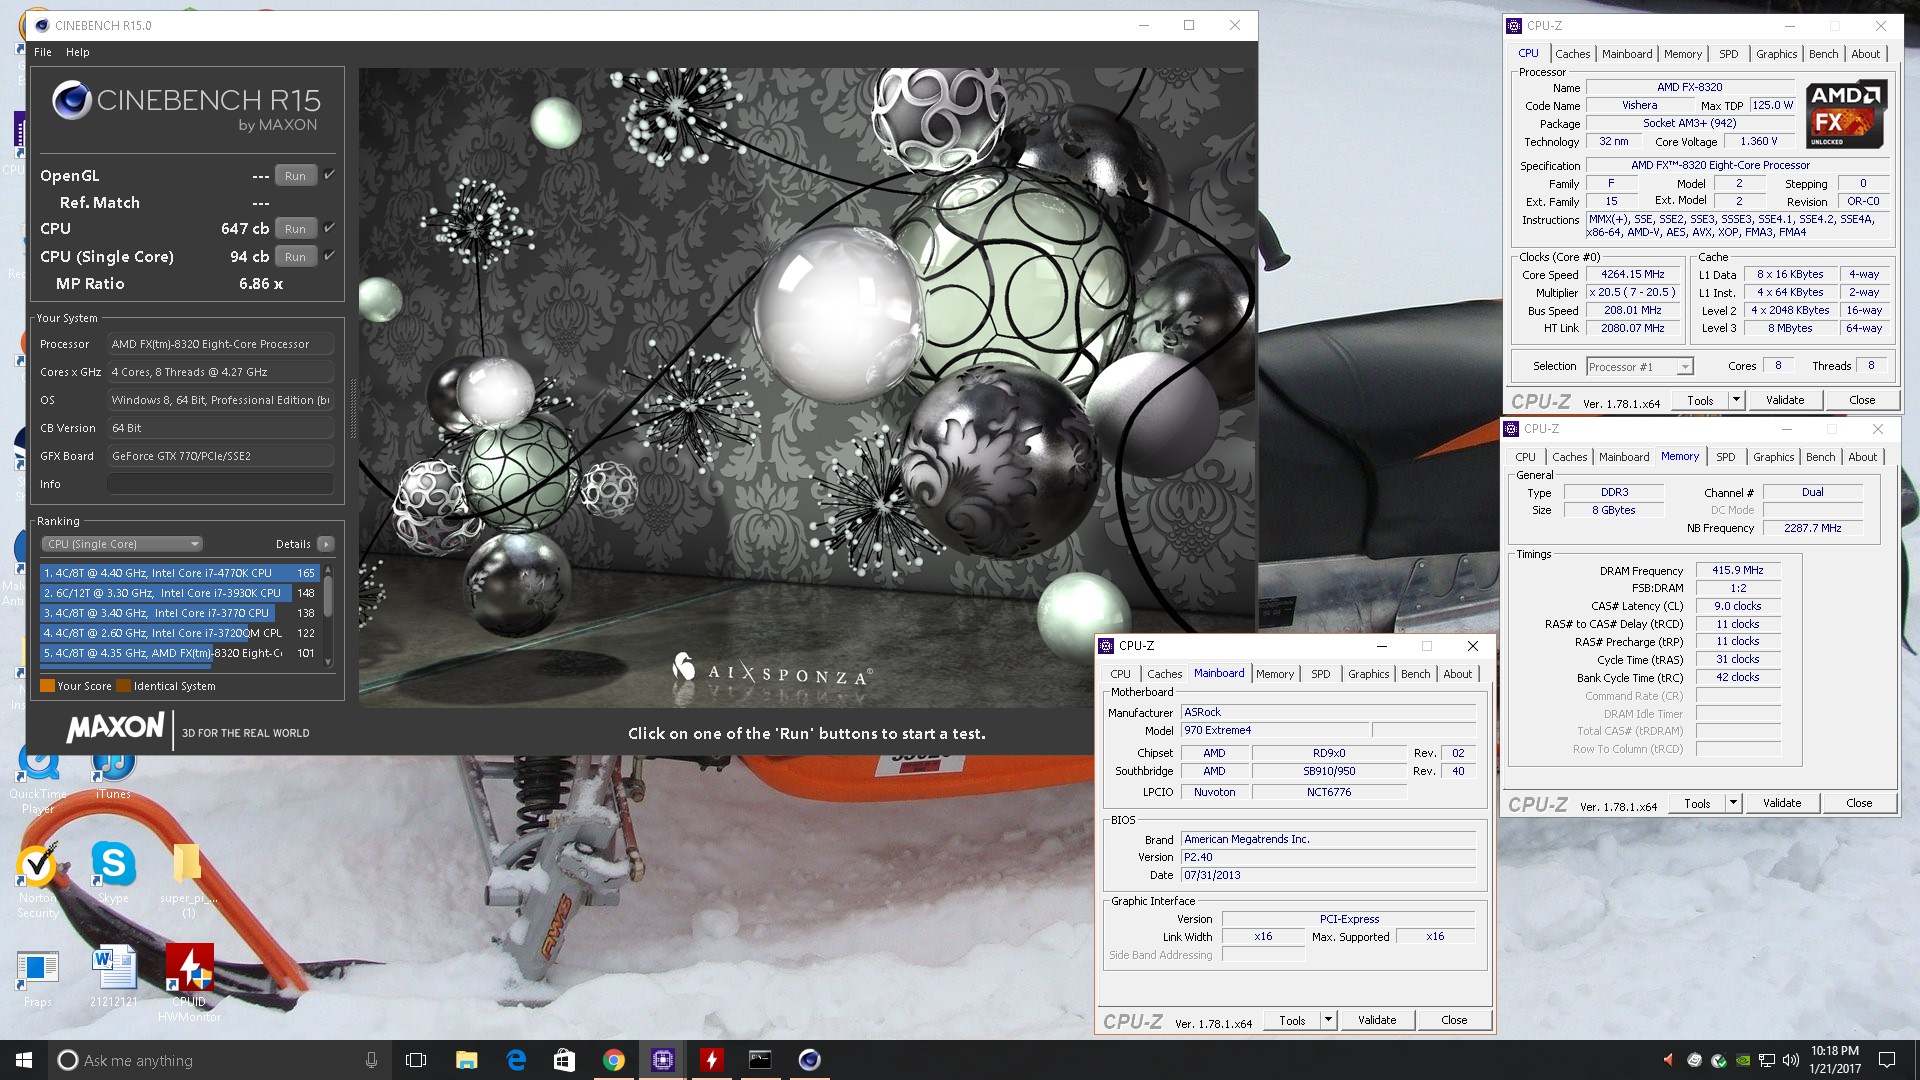Image resolution: width=1920 pixels, height=1080 pixels.
Task: Open CPU (Single Core) ranking dropdown
Action: pos(122,544)
